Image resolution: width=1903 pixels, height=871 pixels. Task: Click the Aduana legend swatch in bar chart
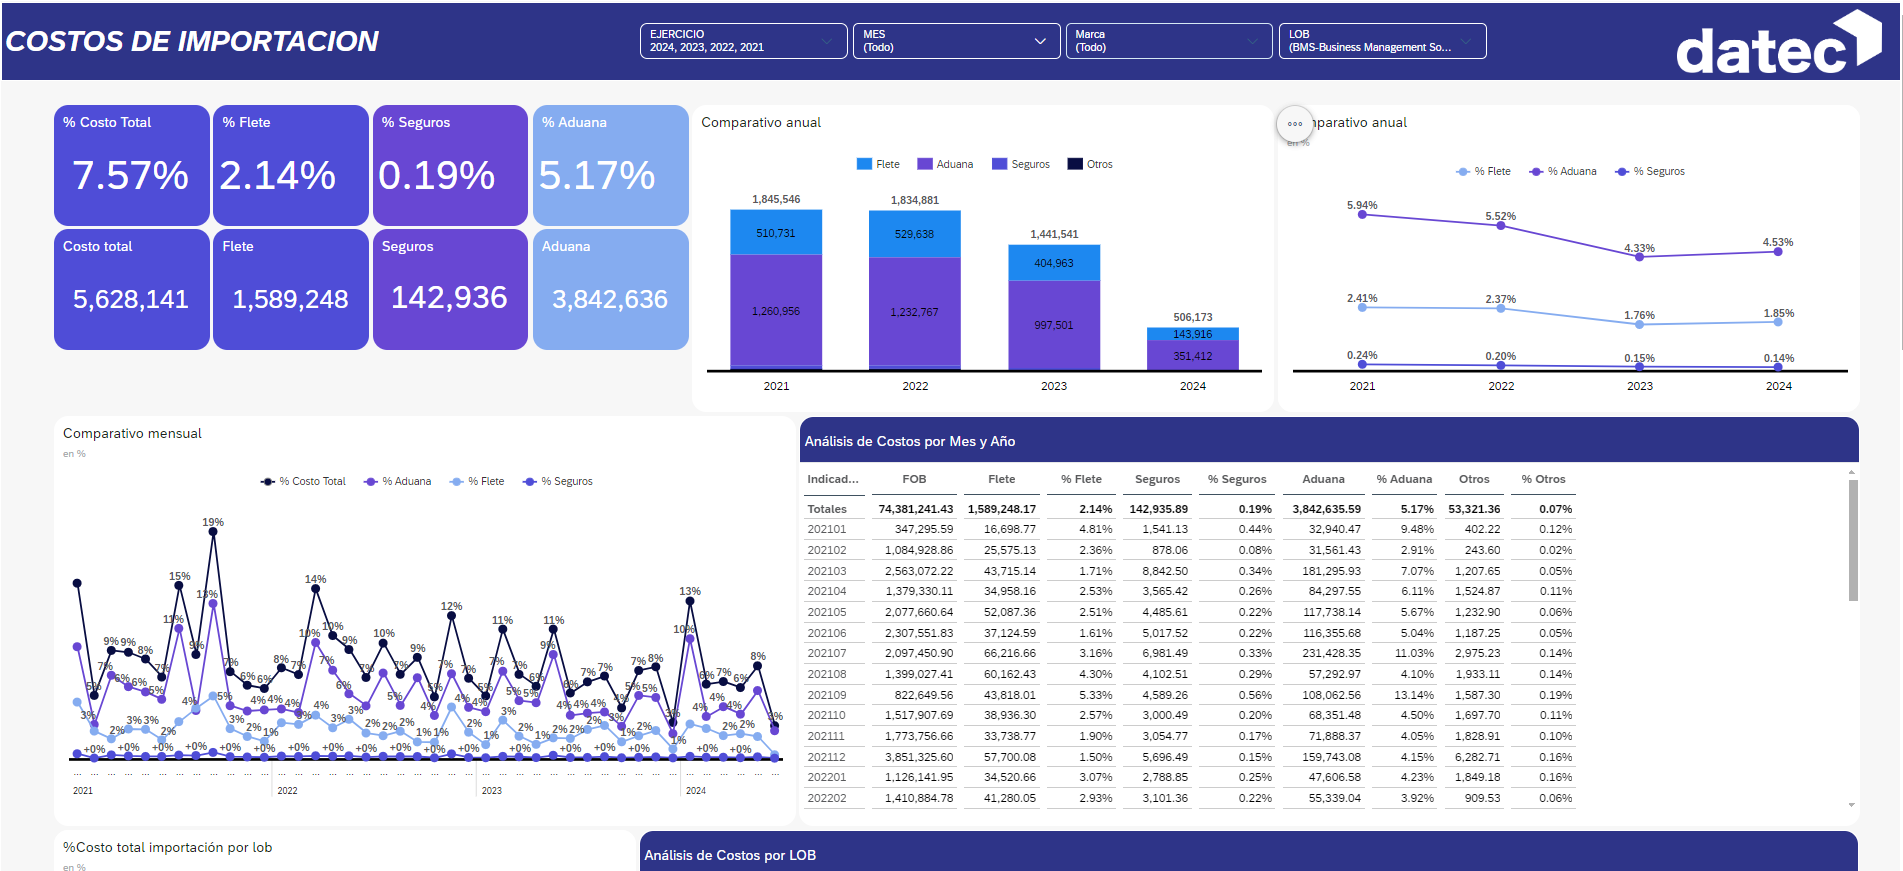(x=925, y=164)
